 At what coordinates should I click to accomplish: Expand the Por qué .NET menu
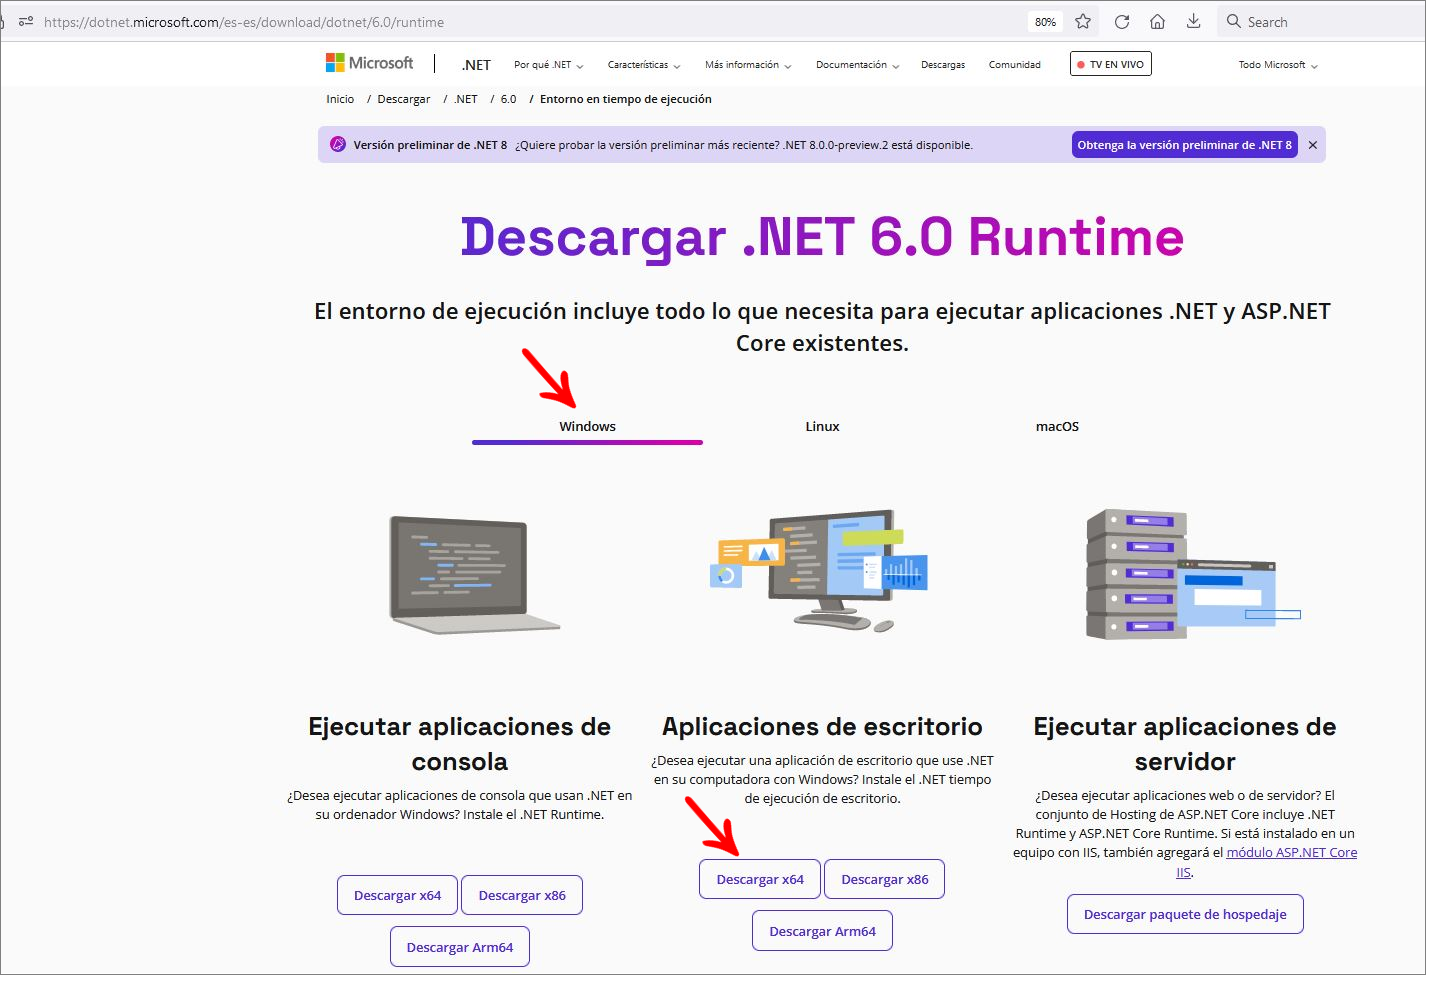coord(548,65)
